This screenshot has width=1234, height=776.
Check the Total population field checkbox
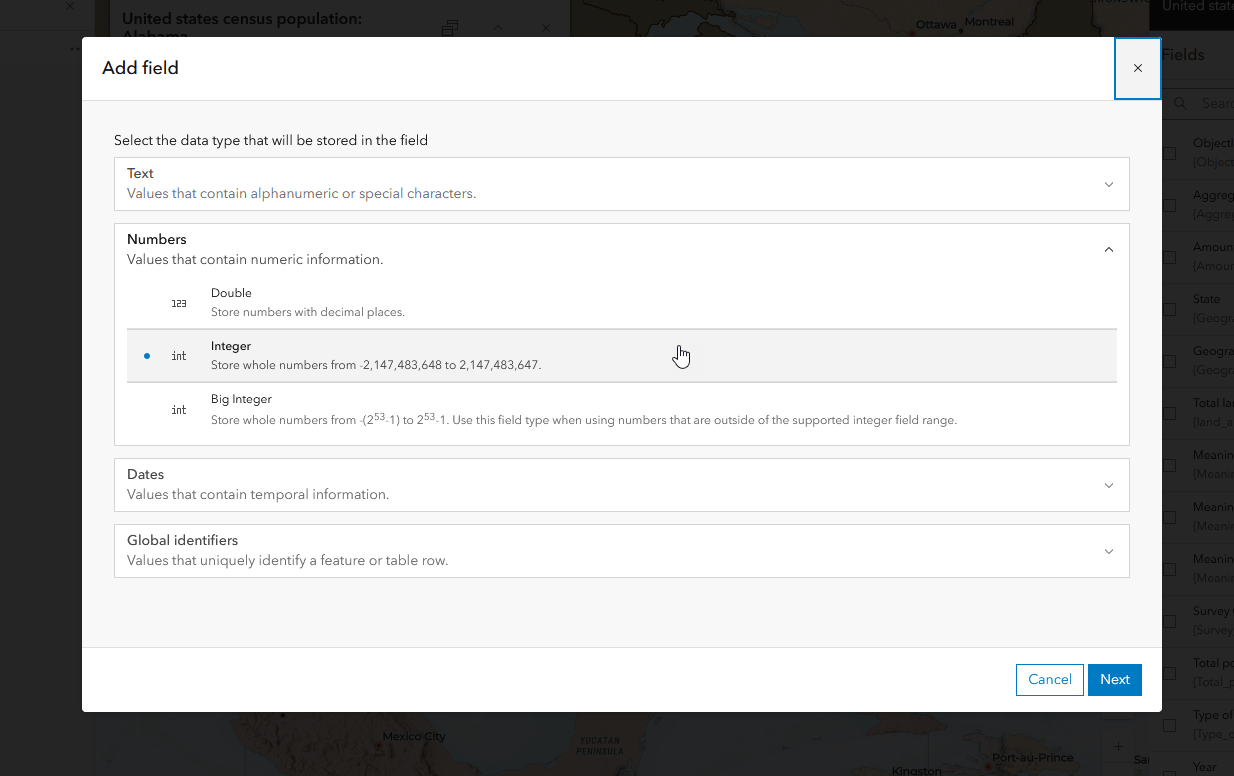(1168, 673)
